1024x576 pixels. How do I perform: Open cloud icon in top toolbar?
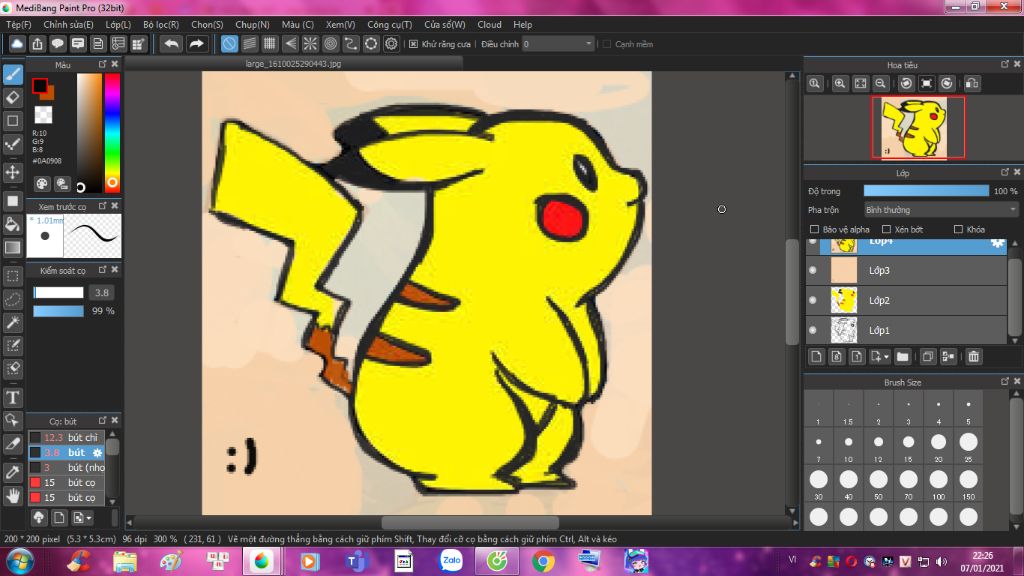17,44
